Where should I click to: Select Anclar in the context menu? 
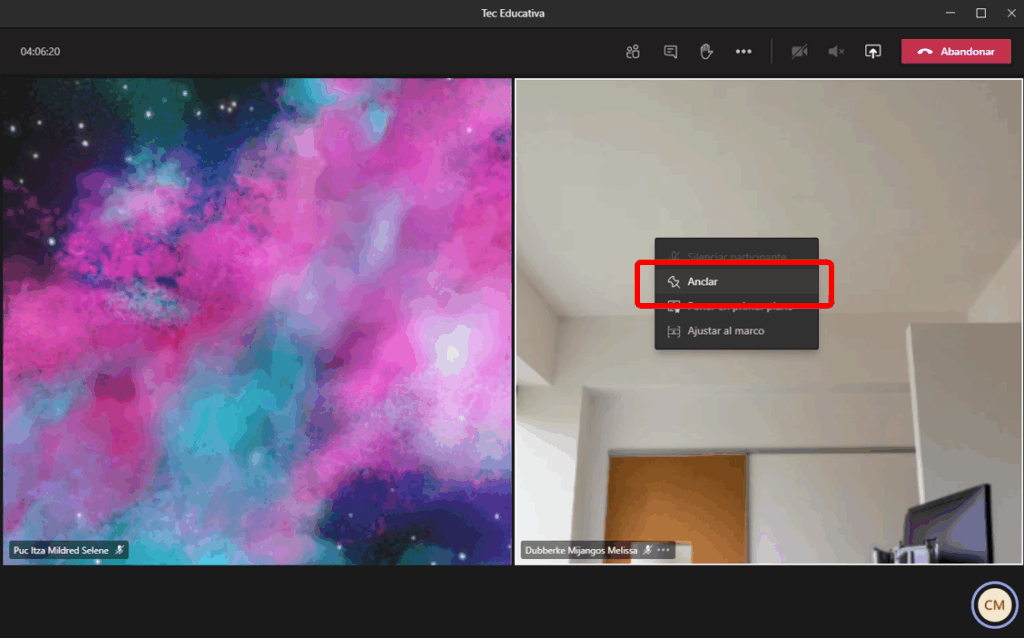[702, 282]
